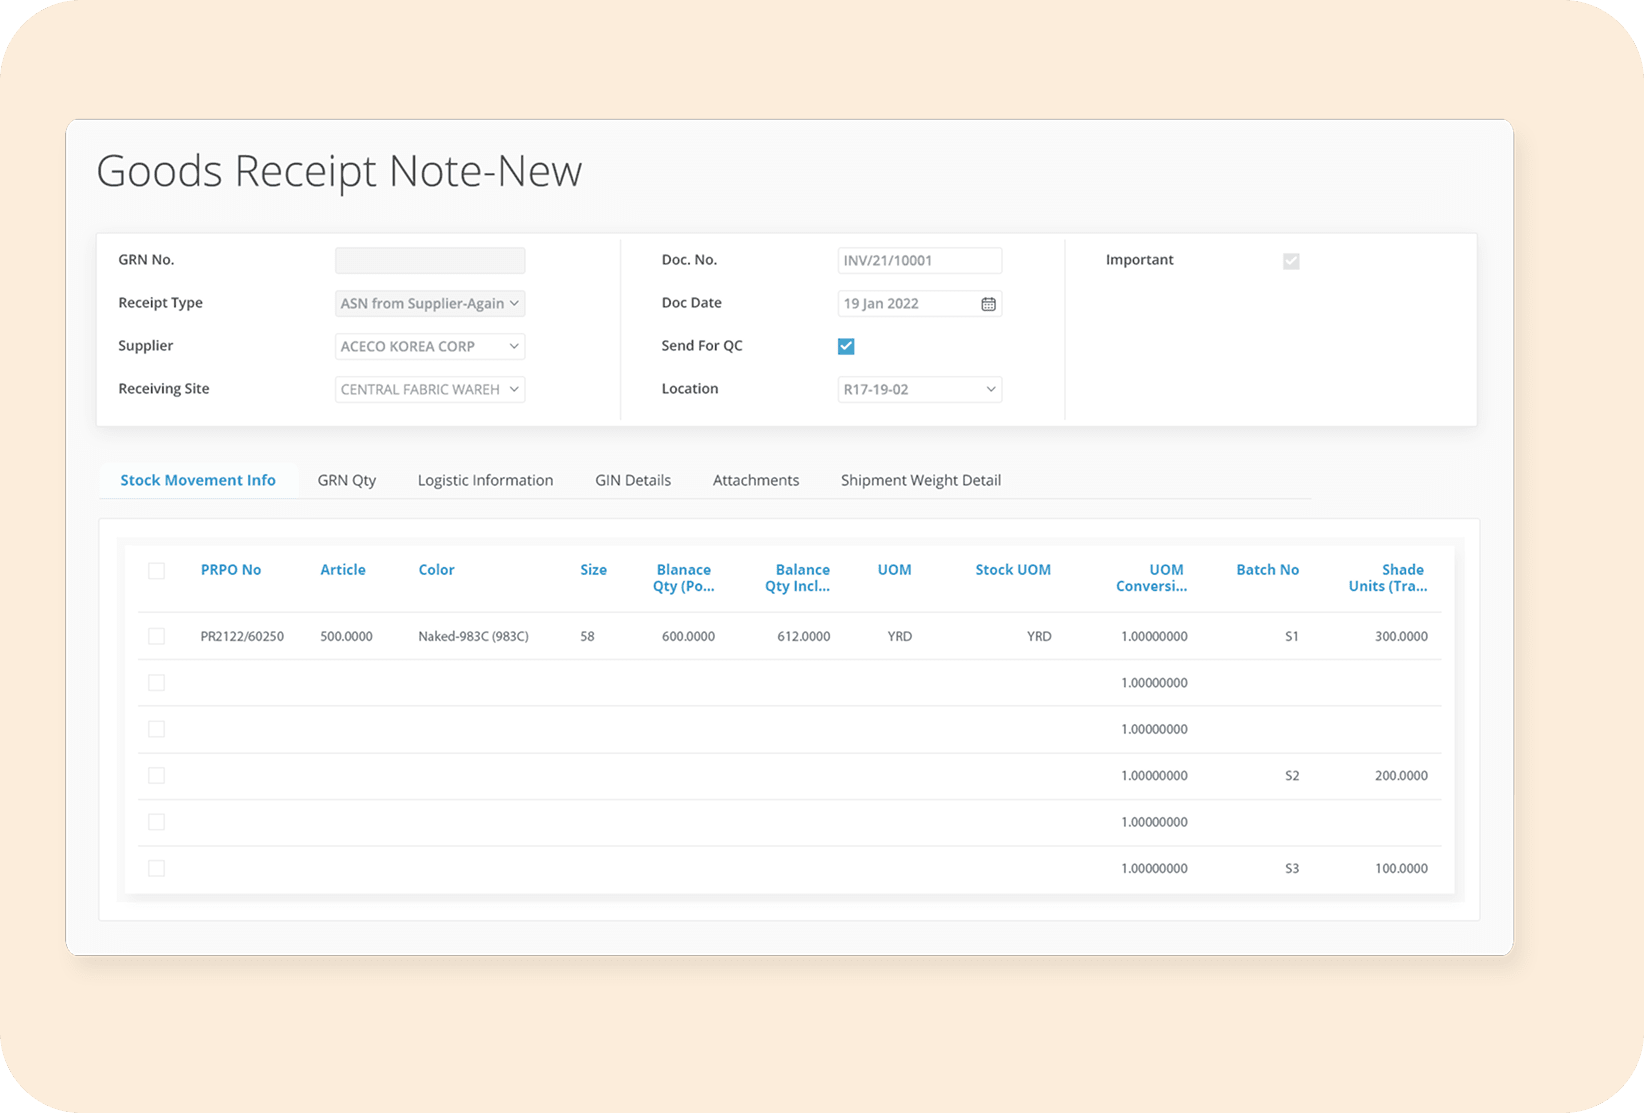Check the select-all checkbox in table header
The width and height of the screenshot is (1644, 1113).
click(156, 571)
